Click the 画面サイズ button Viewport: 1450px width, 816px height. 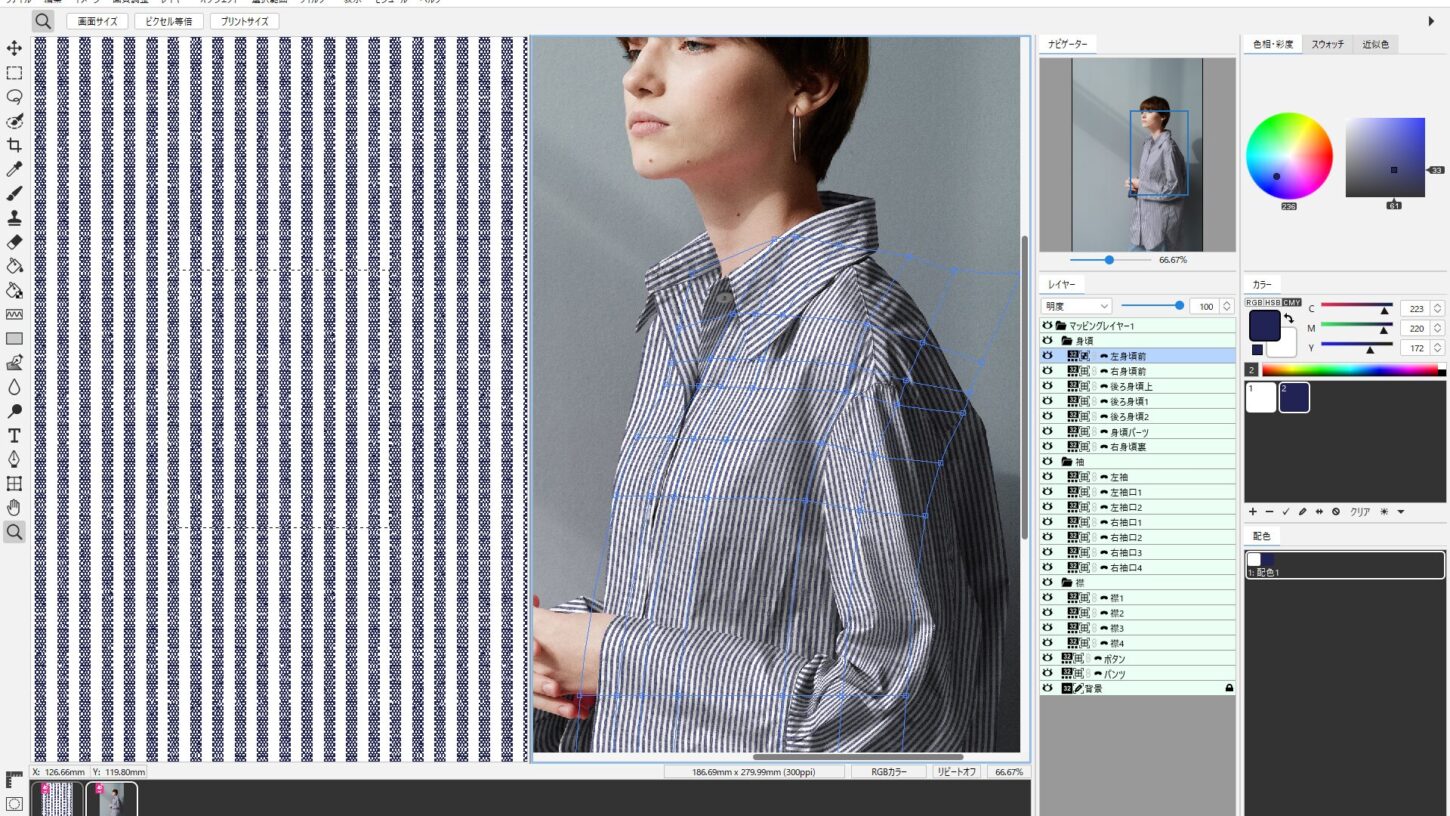click(97, 21)
